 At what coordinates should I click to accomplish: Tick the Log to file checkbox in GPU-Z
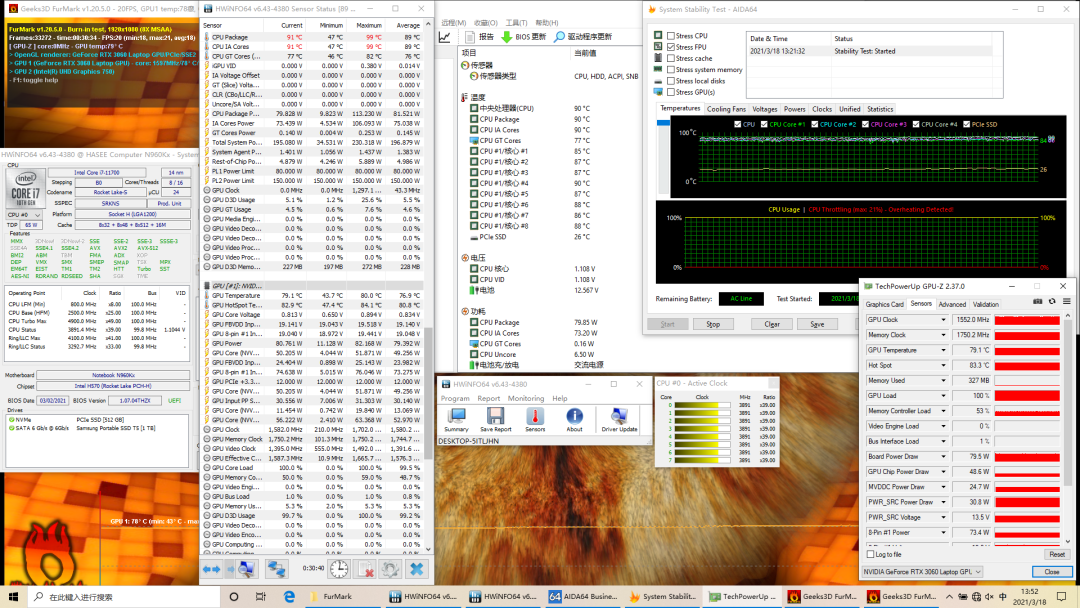coord(870,554)
